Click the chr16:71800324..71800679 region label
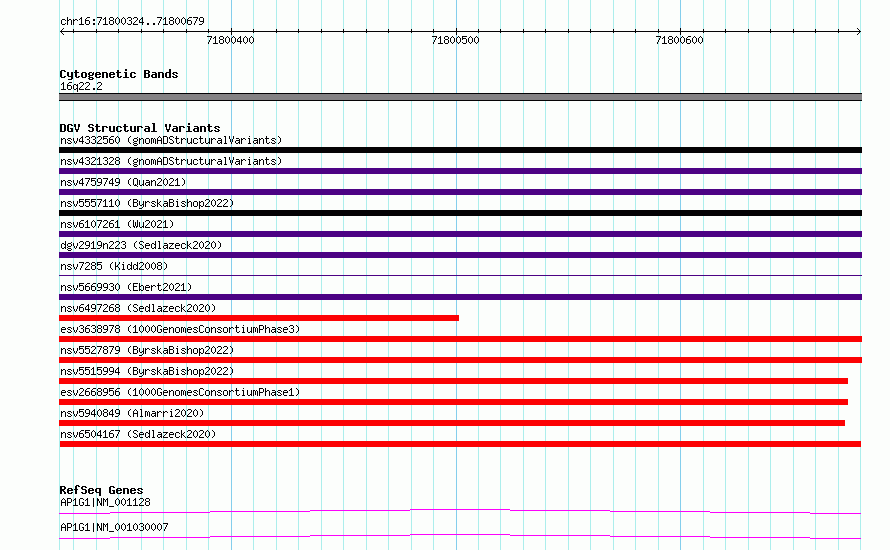The height and width of the screenshot is (550, 890). [x=132, y=22]
